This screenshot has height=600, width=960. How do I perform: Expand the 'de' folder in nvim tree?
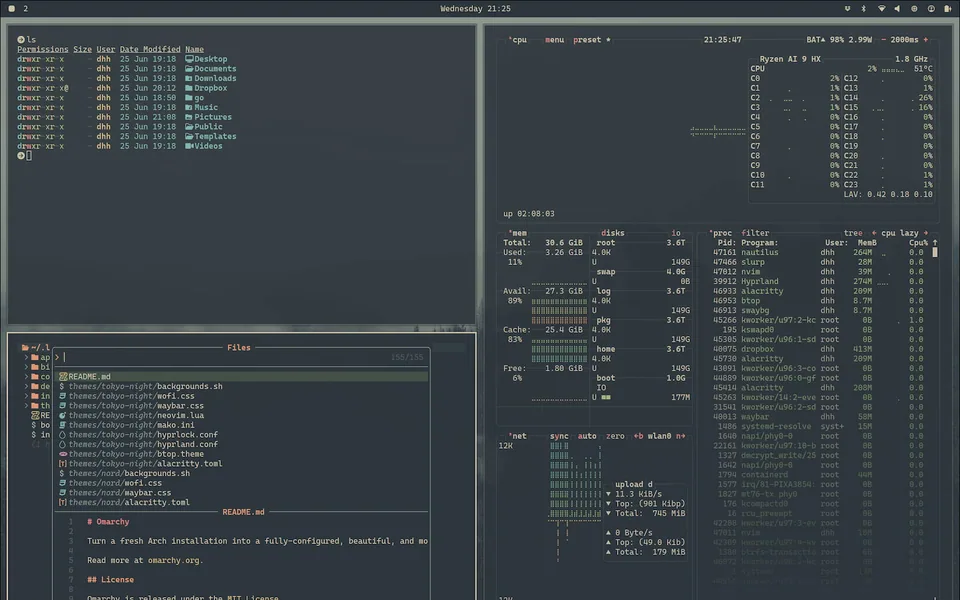click(x=26, y=386)
